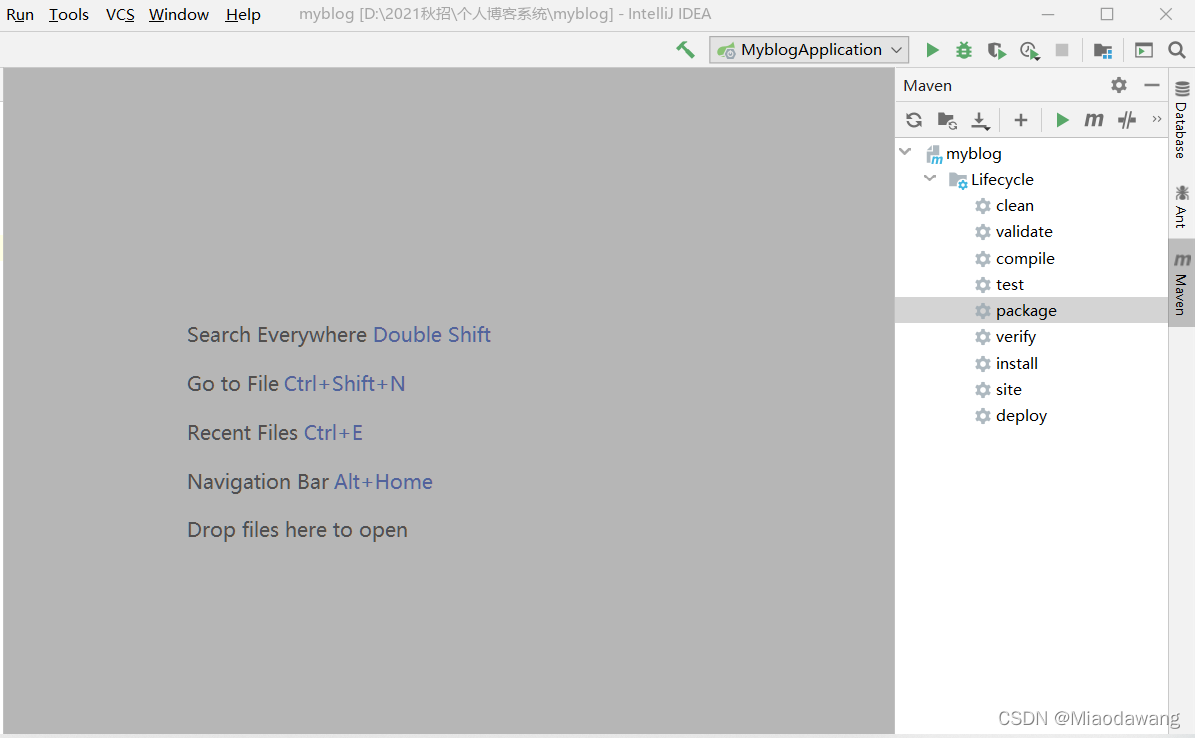Open the VCS menu
1195x738 pixels.
click(x=120, y=15)
